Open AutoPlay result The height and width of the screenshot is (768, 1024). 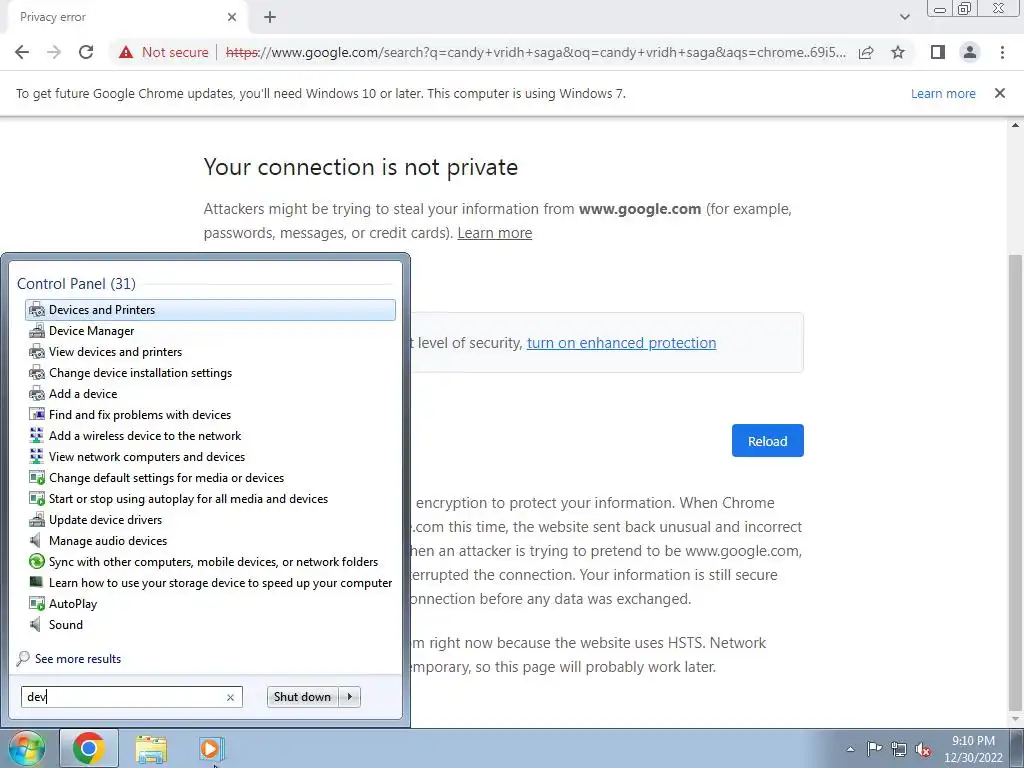coord(210,603)
